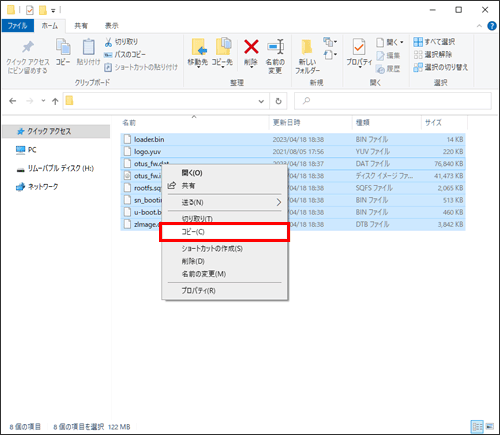The width and height of the screenshot is (500, 435).
Task: Switch to large icons view in status bar
Action: [x=490, y=426]
